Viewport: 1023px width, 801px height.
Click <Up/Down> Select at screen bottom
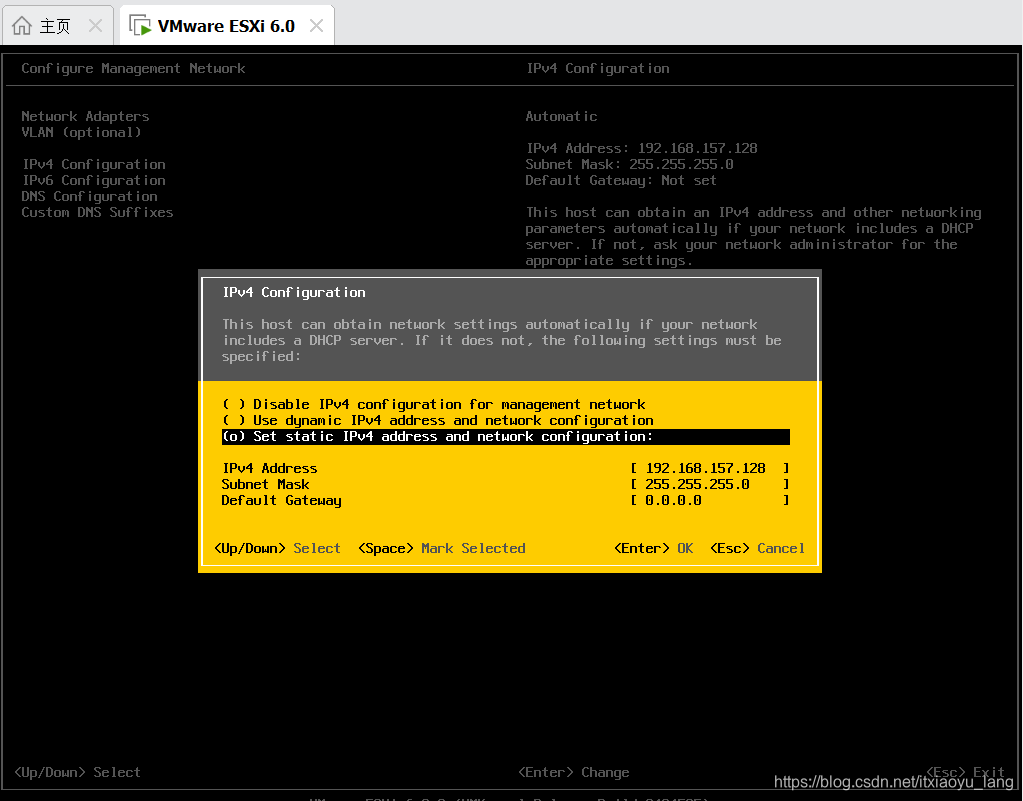click(78, 772)
